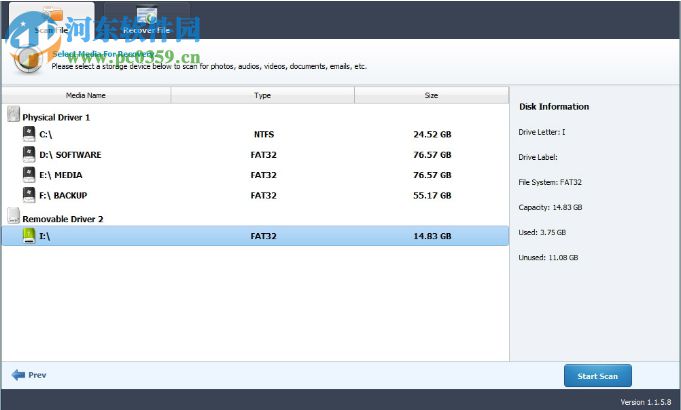The width and height of the screenshot is (681, 410).
Task: Click the FAT32 cell in D:\ SOFTWARE row
Action: pos(263,155)
